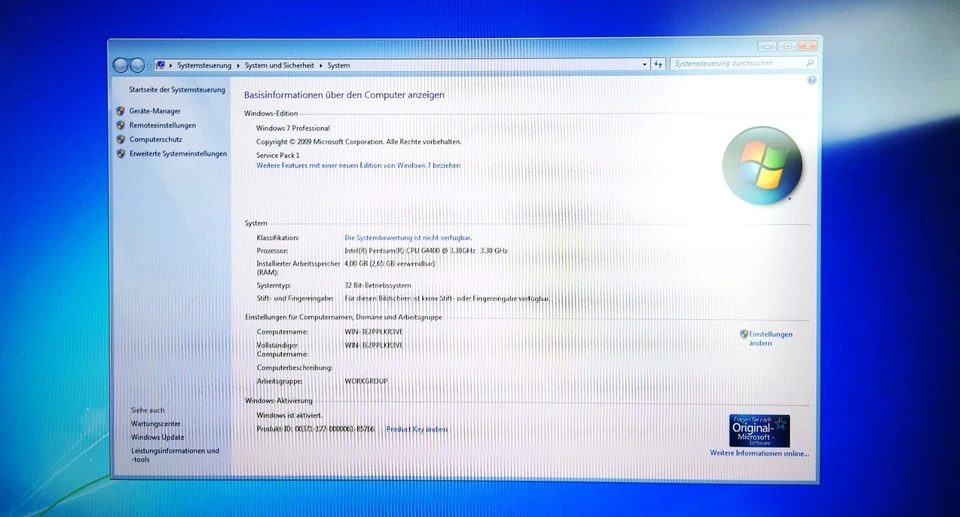Click Einstellungen ändern link
Viewport: 960px width, 517px height.
coord(770,339)
